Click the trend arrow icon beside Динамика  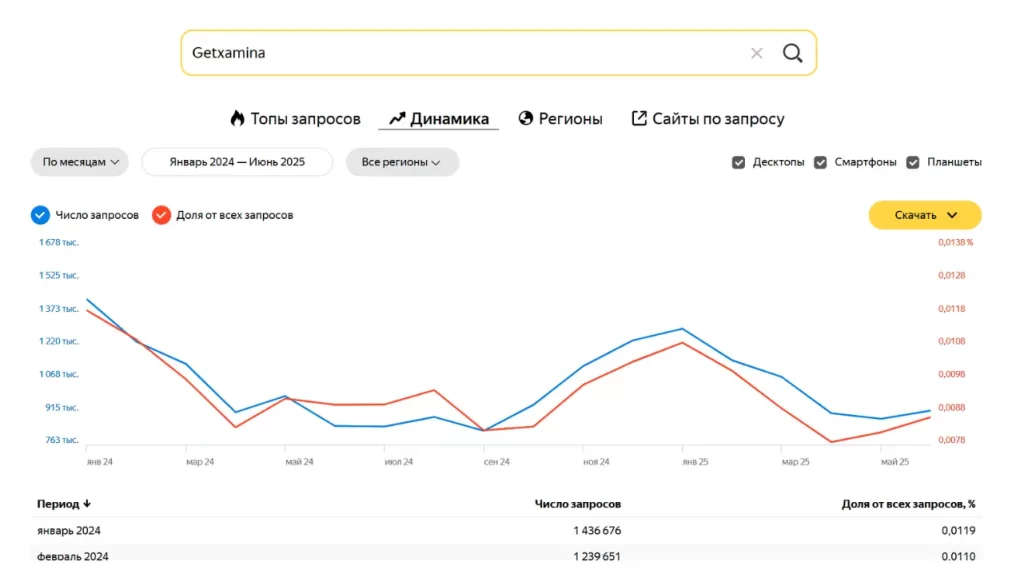397,119
